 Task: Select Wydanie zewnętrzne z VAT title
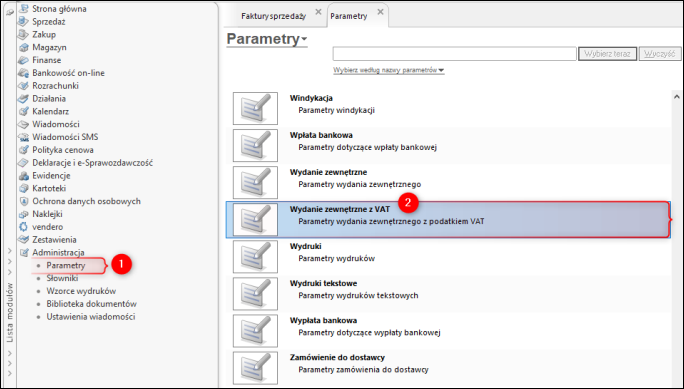(x=340, y=209)
